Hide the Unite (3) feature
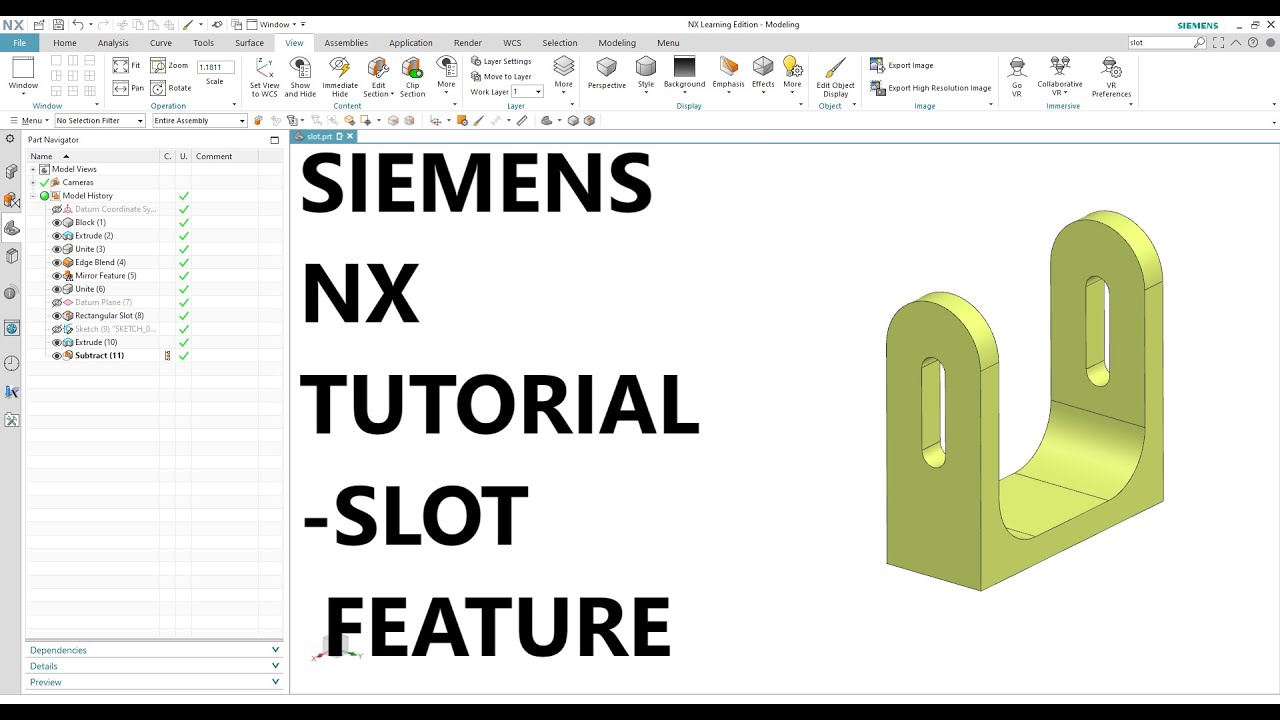The image size is (1280, 720). [x=56, y=249]
